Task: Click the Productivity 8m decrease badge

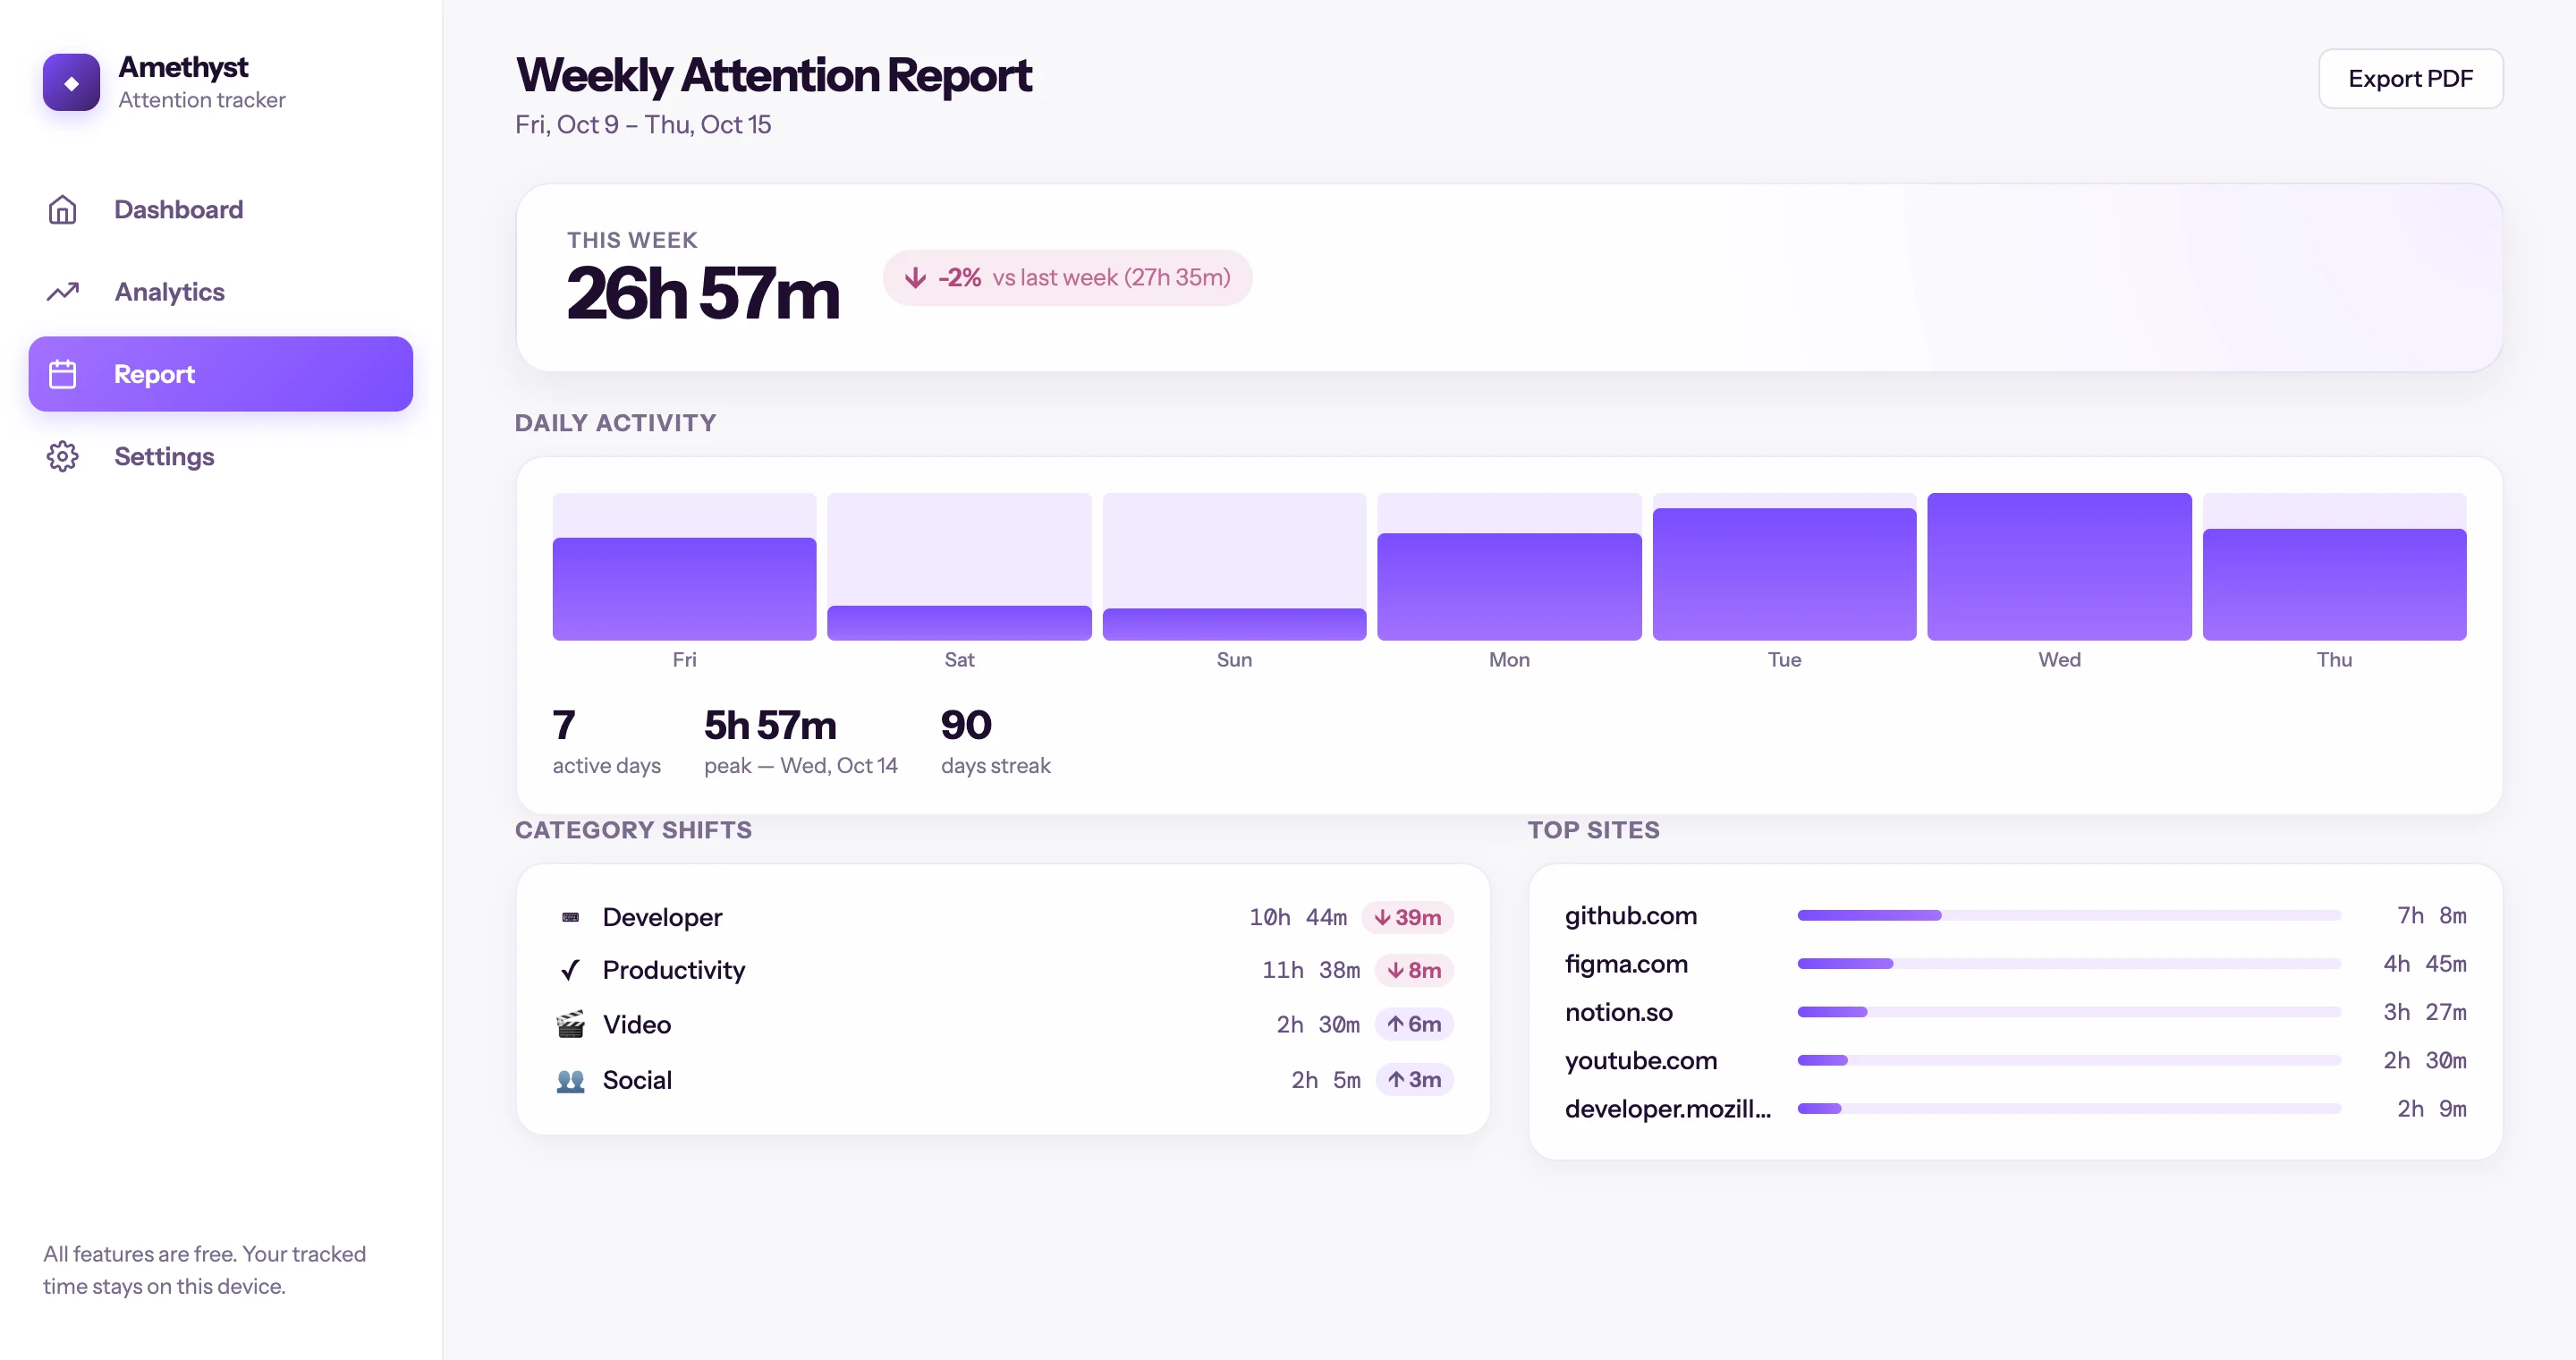Action: (1414, 970)
